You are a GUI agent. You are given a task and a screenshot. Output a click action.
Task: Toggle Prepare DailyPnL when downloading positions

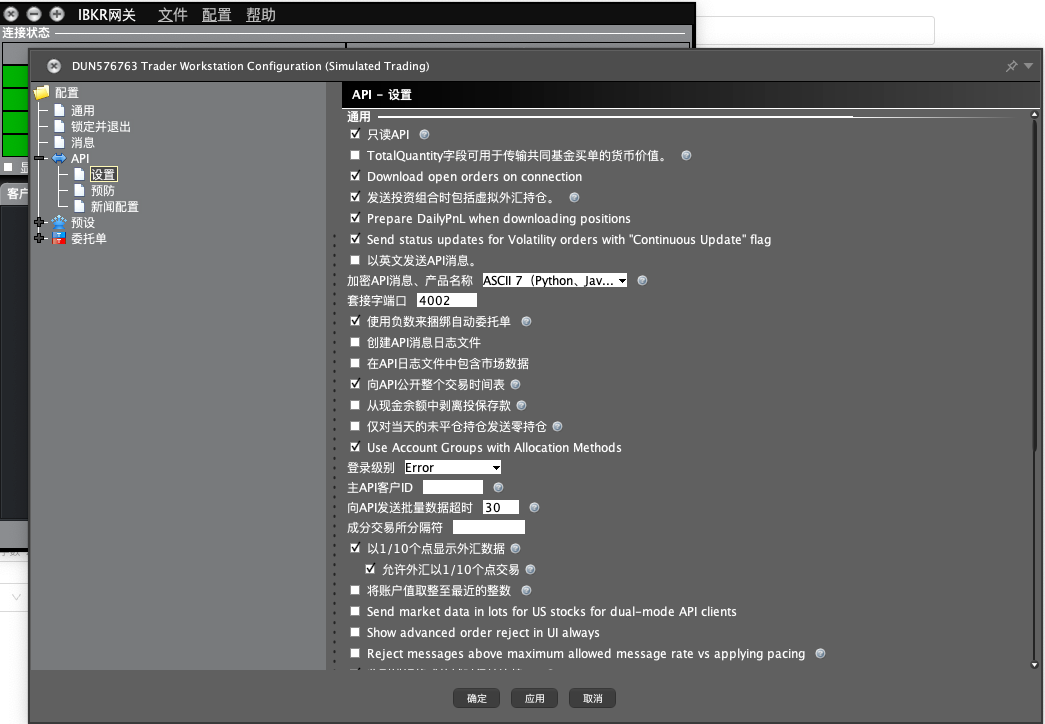point(355,218)
